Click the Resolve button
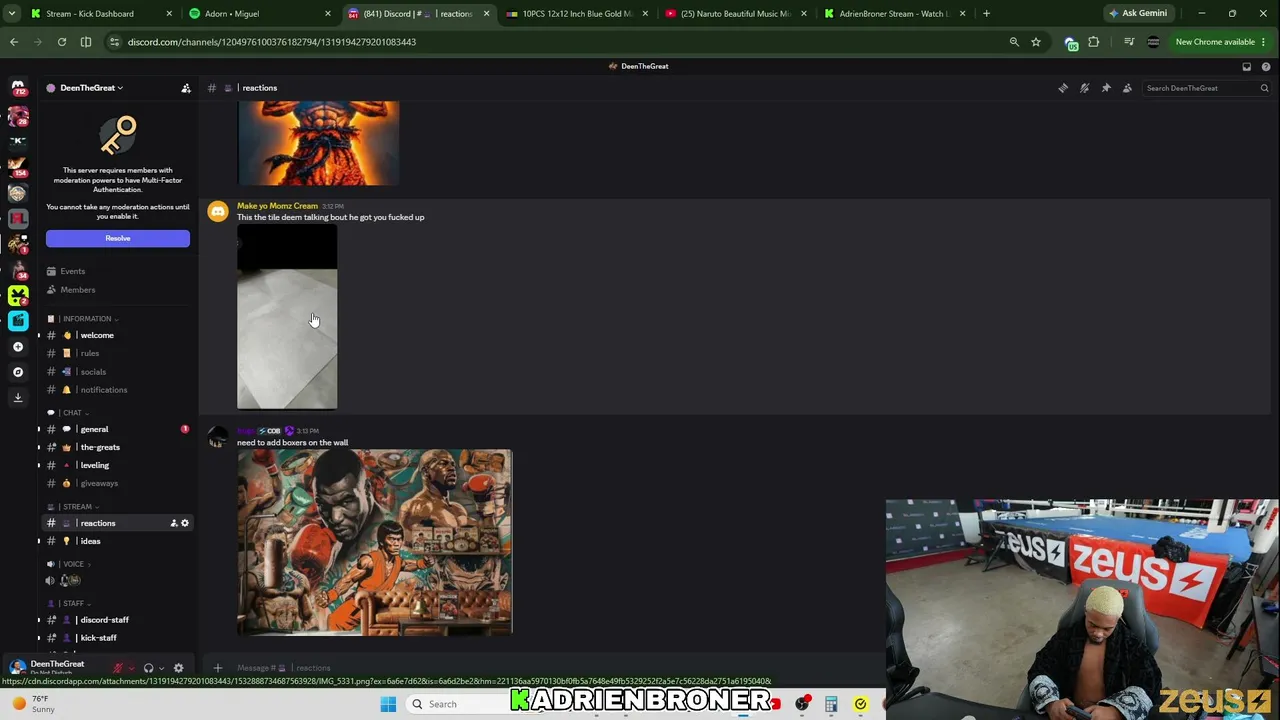 pyautogui.click(x=117, y=238)
